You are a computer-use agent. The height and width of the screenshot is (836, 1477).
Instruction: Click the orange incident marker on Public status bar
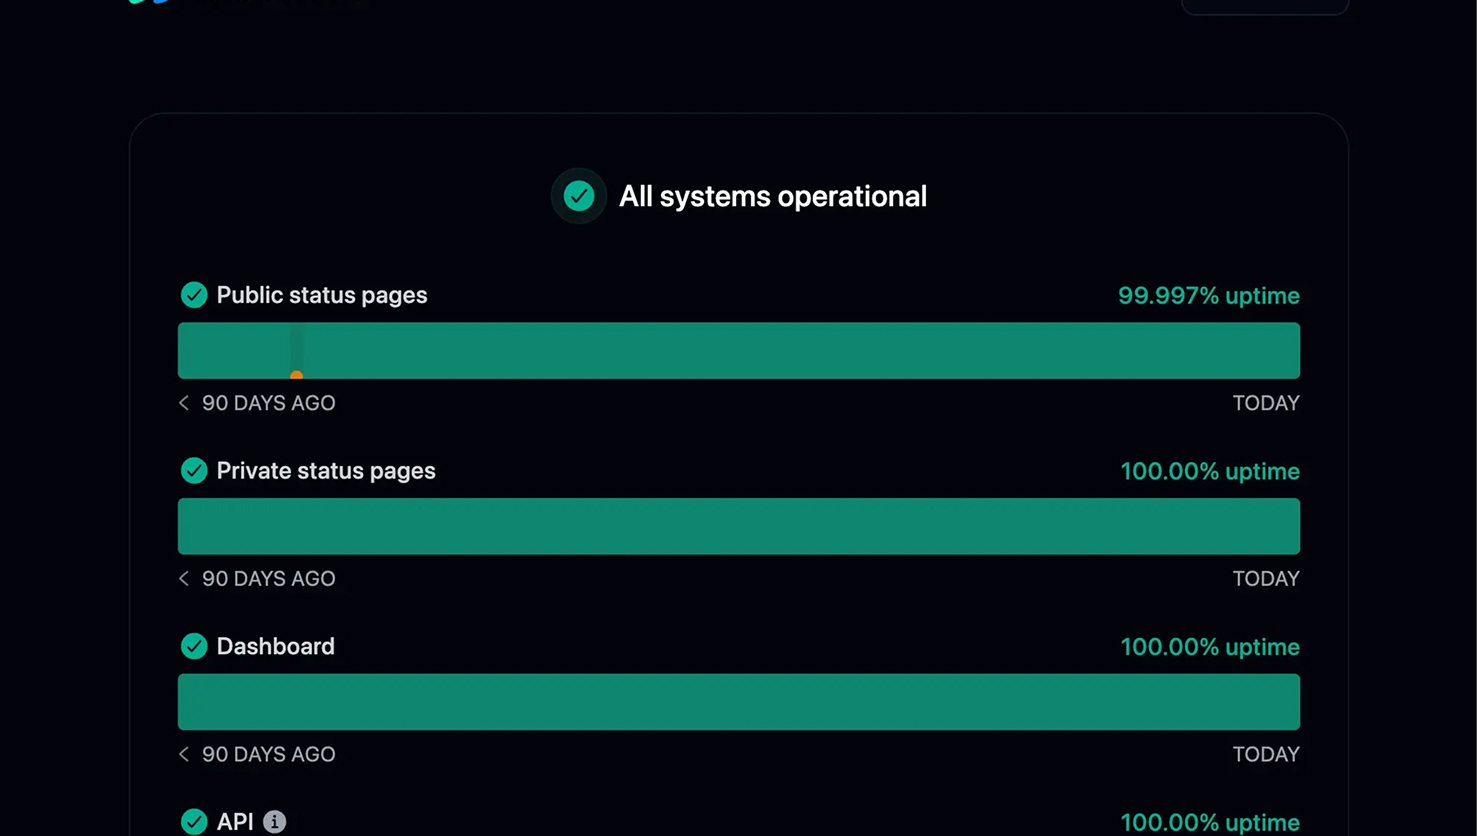click(296, 374)
